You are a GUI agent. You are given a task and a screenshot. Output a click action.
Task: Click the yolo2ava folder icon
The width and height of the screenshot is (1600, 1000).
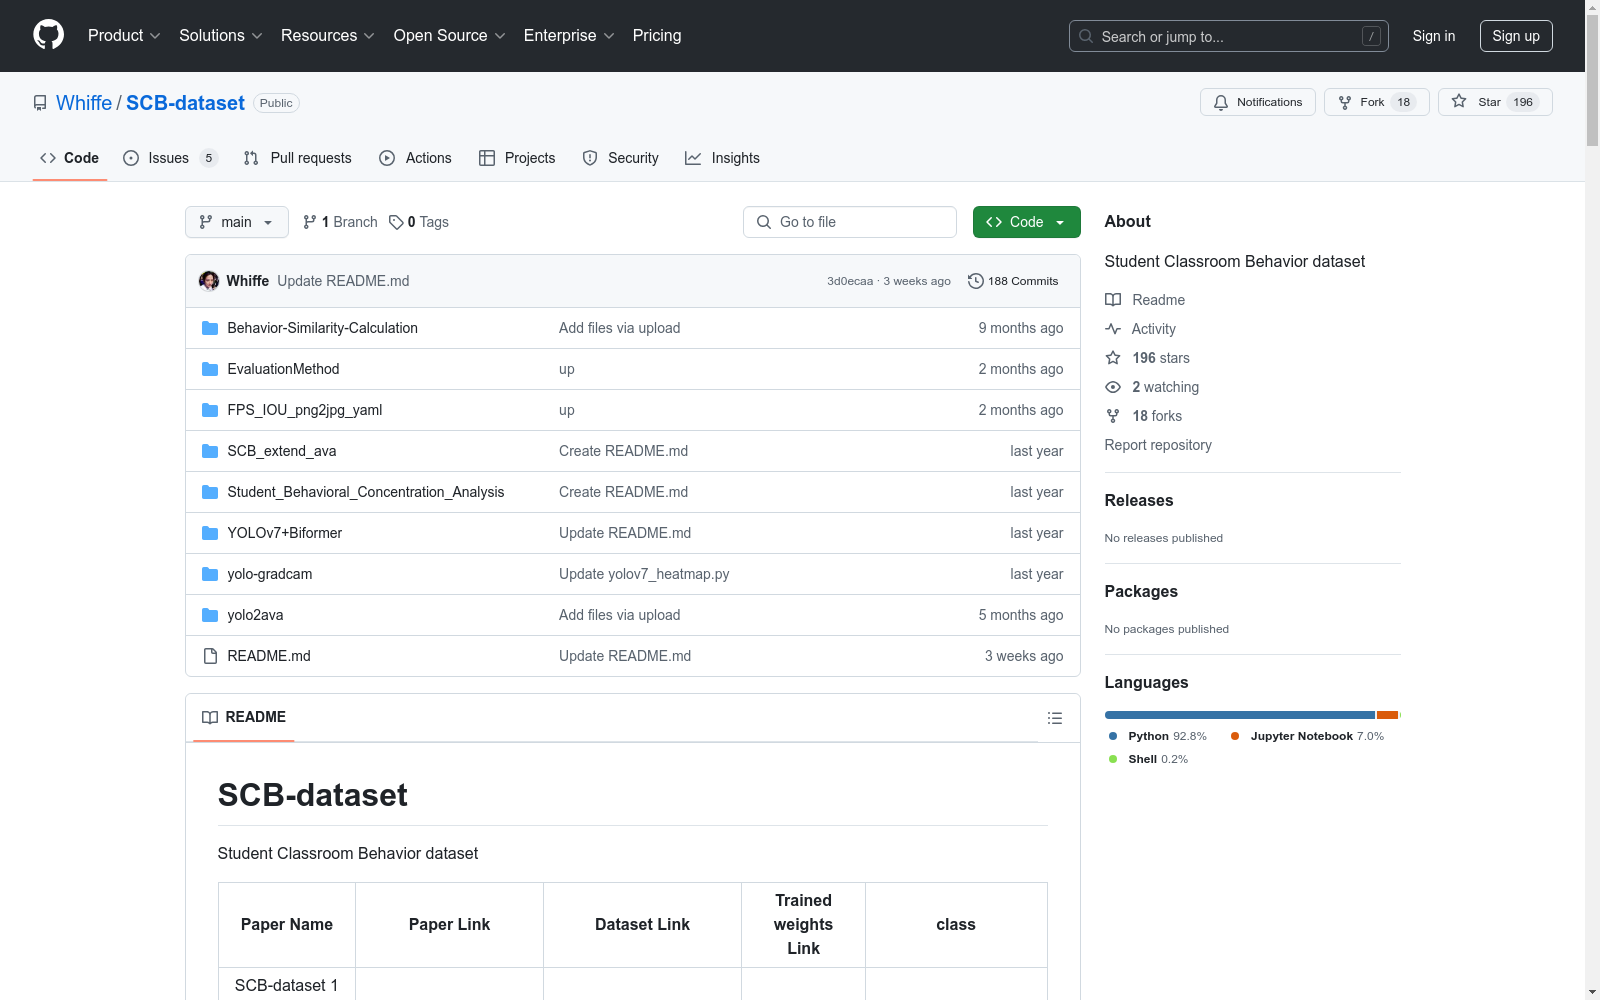(x=210, y=615)
